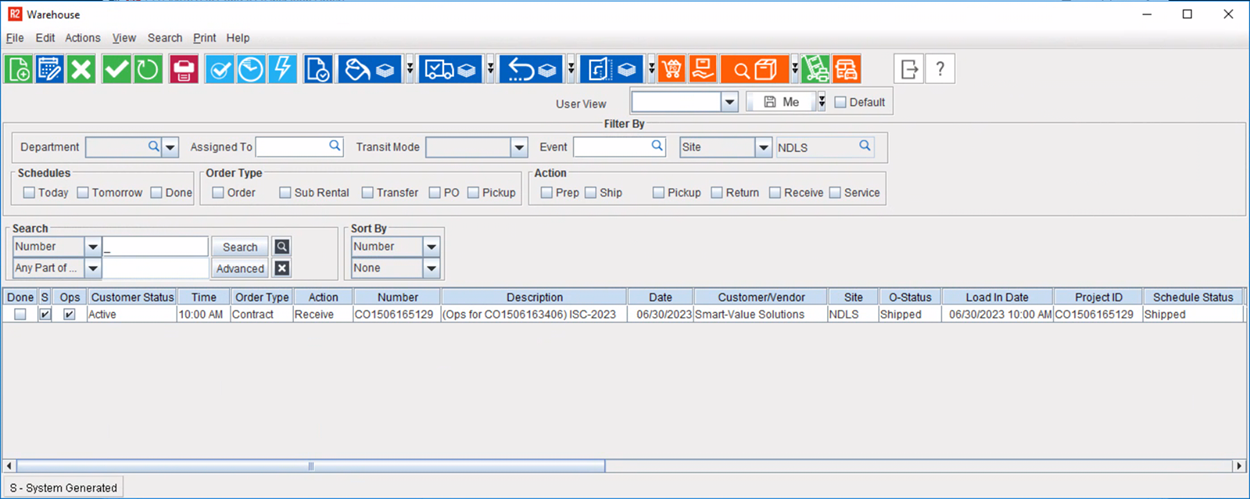
Task: Open the Site filter dropdown
Action: [762, 147]
